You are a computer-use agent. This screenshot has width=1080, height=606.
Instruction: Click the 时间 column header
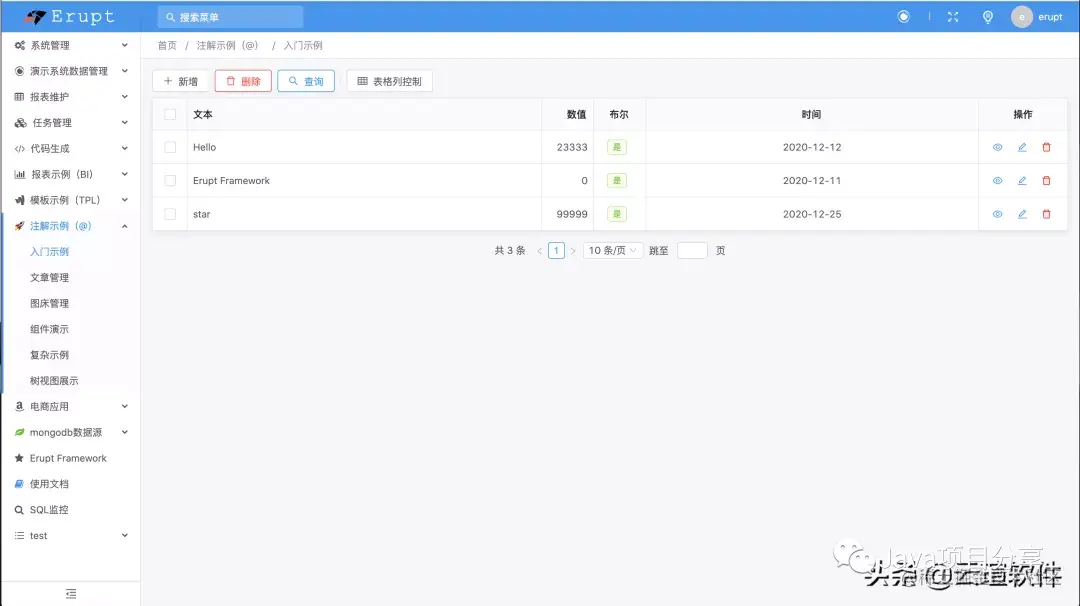(811, 114)
